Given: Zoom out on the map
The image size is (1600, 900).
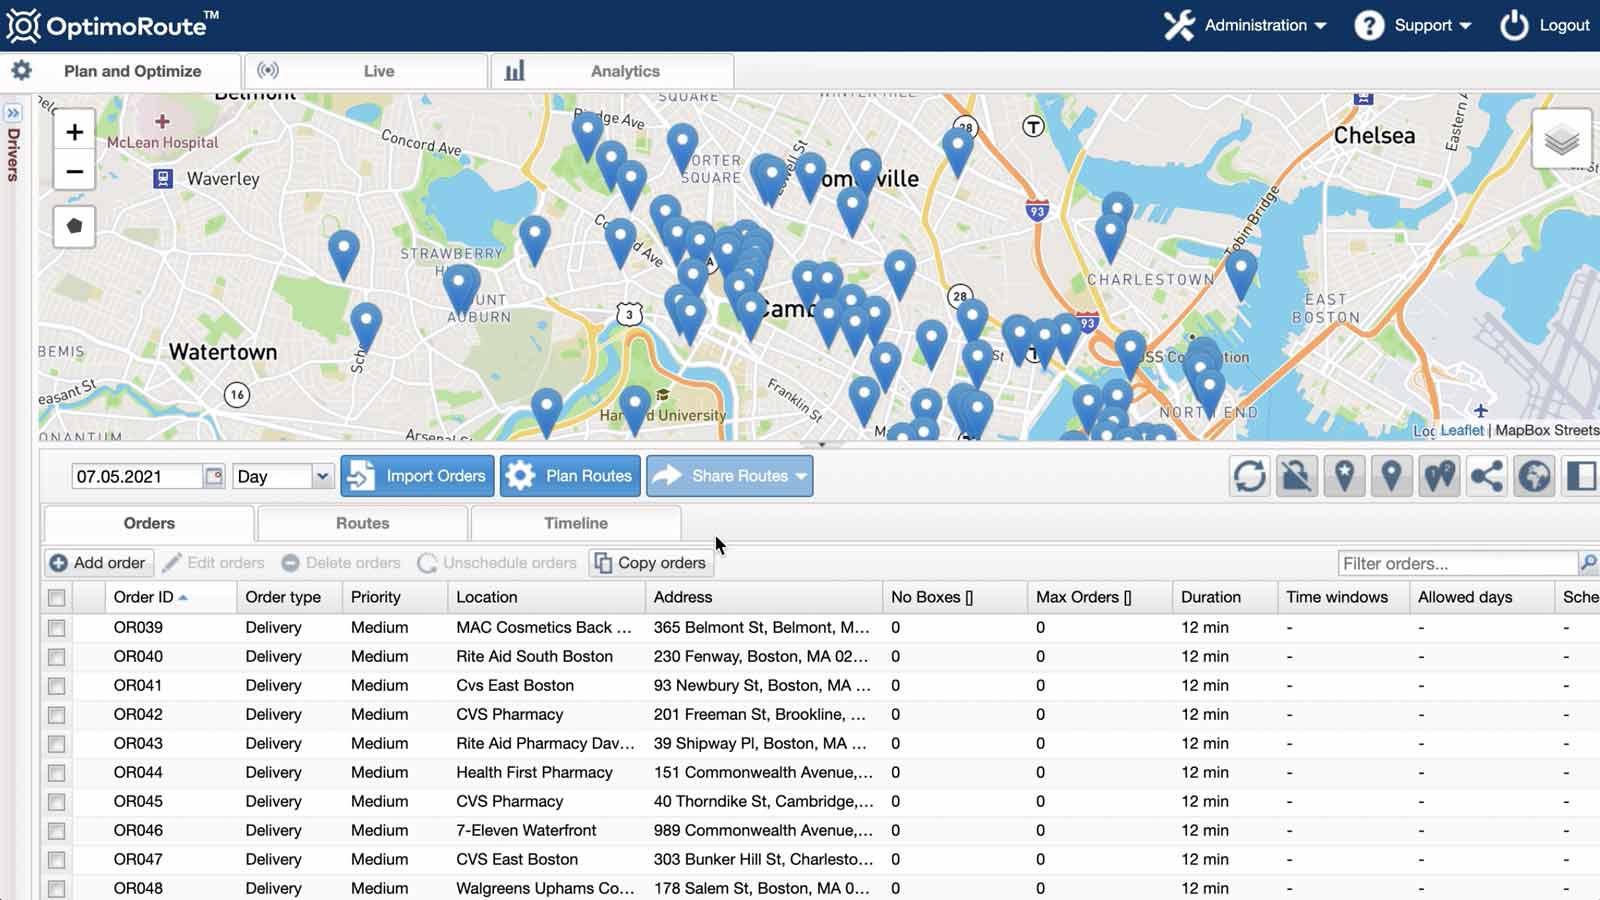Looking at the screenshot, I should pos(74,172).
